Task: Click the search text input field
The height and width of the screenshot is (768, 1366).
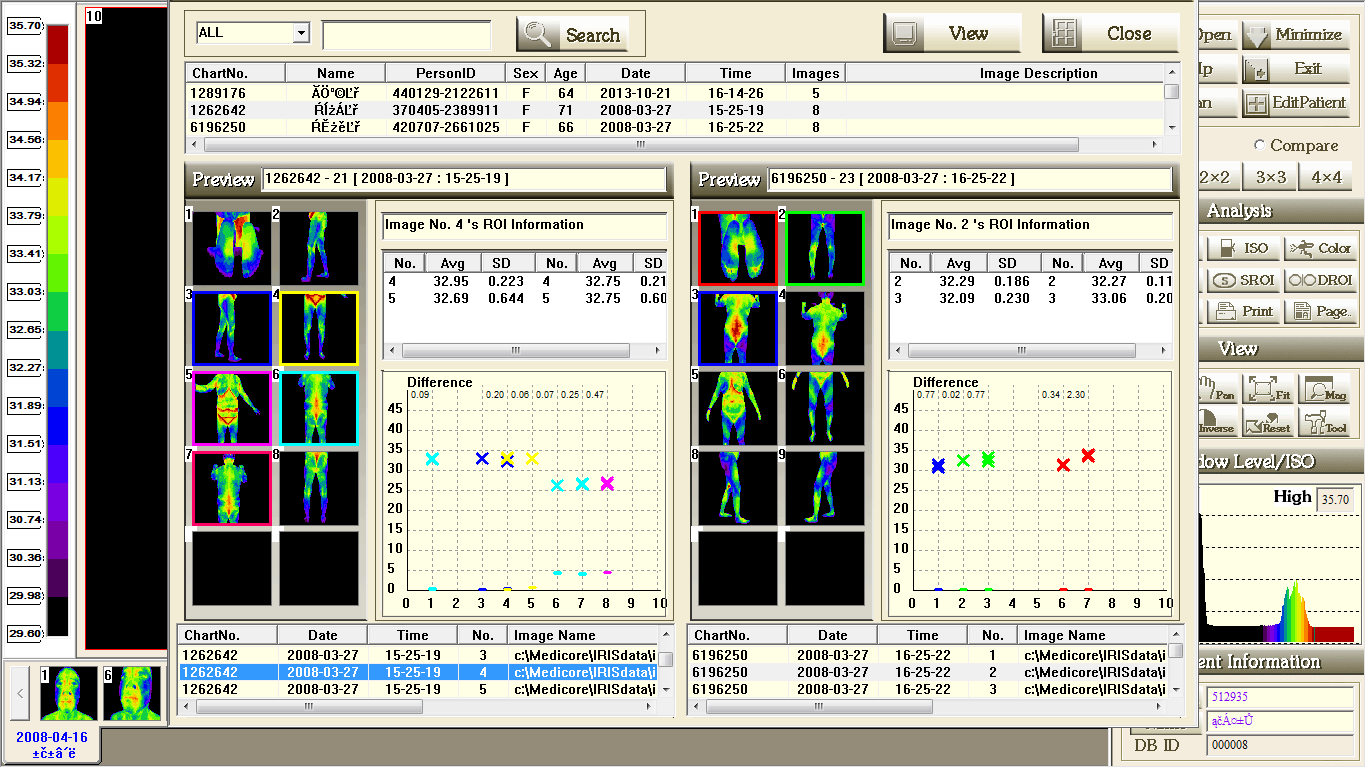Action: [x=407, y=35]
